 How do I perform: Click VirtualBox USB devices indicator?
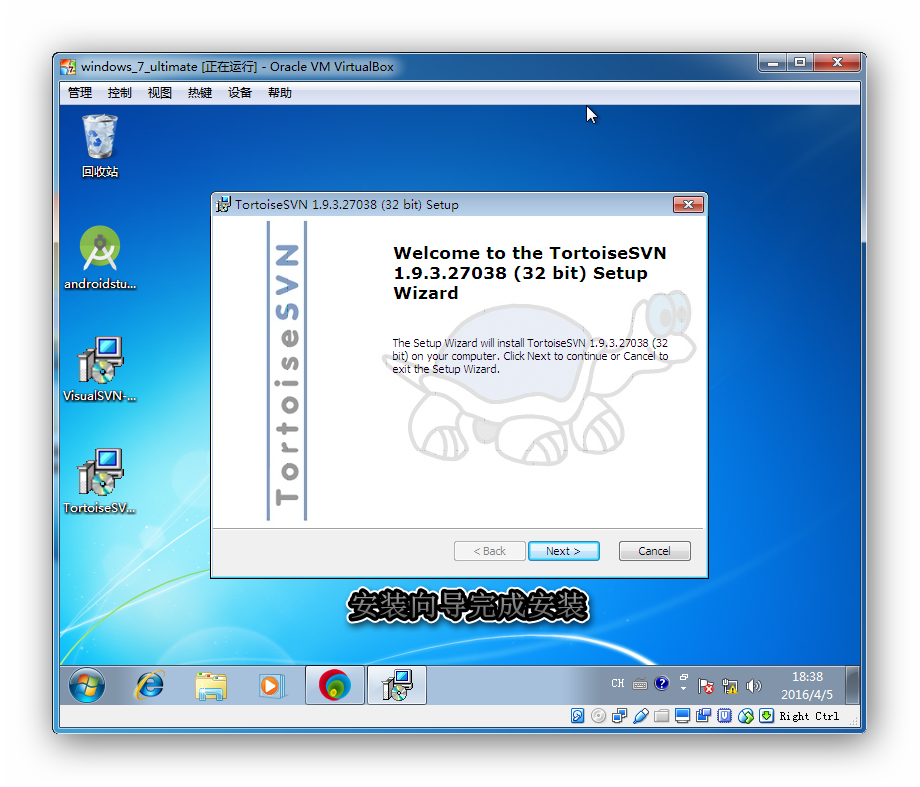point(641,715)
